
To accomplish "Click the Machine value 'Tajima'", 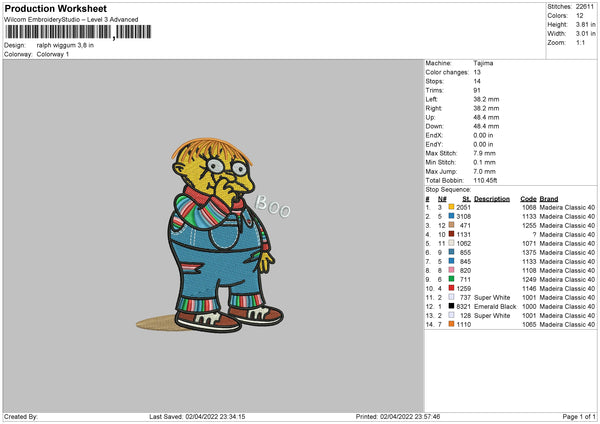I will 483,63.
